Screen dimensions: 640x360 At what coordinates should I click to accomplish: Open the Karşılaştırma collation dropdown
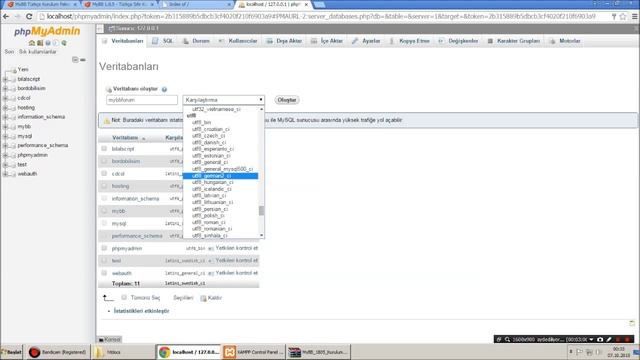click(x=224, y=100)
